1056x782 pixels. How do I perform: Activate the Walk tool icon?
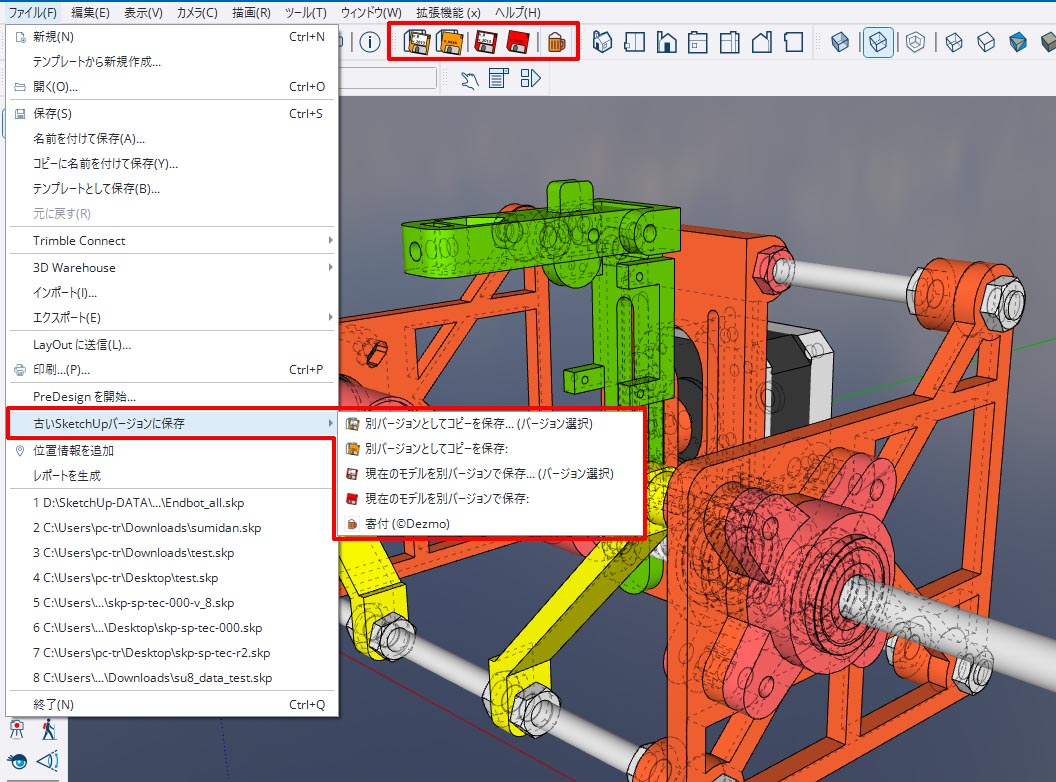click(x=48, y=730)
